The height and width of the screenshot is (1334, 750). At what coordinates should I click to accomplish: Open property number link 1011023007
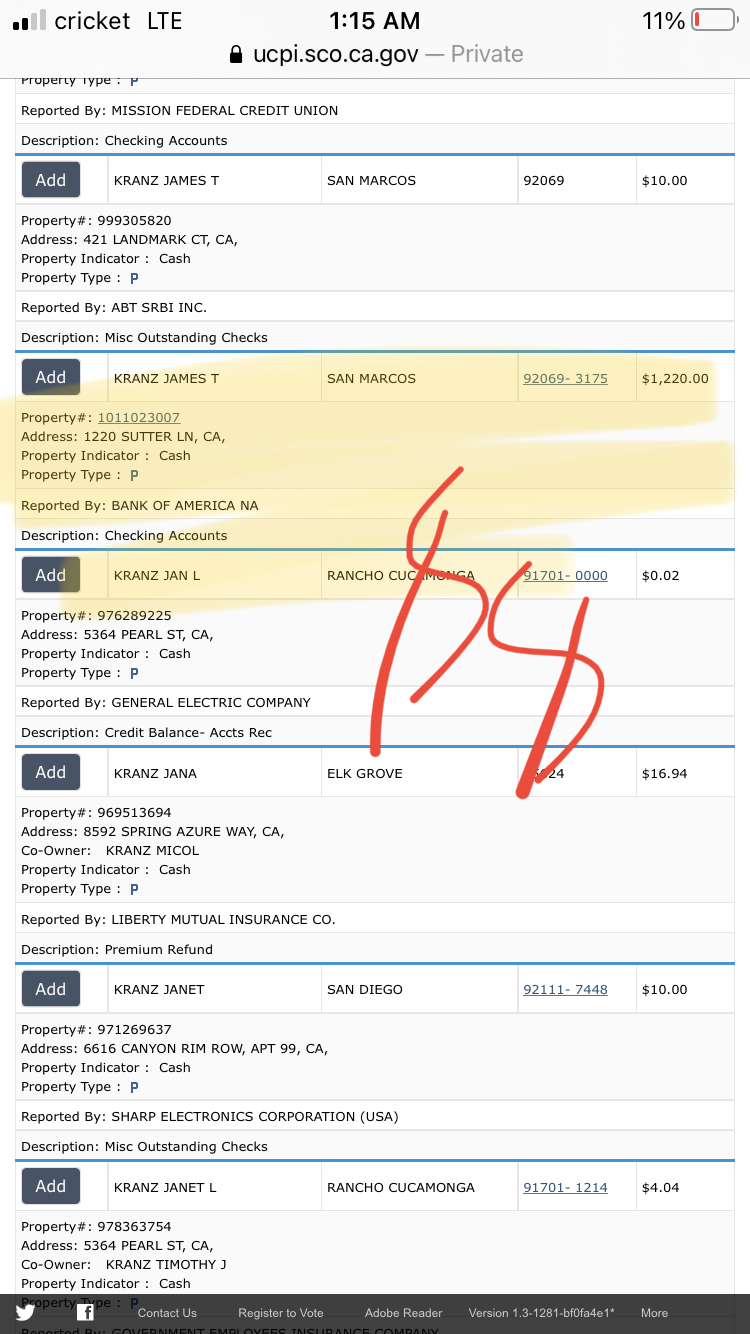pos(139,418)
